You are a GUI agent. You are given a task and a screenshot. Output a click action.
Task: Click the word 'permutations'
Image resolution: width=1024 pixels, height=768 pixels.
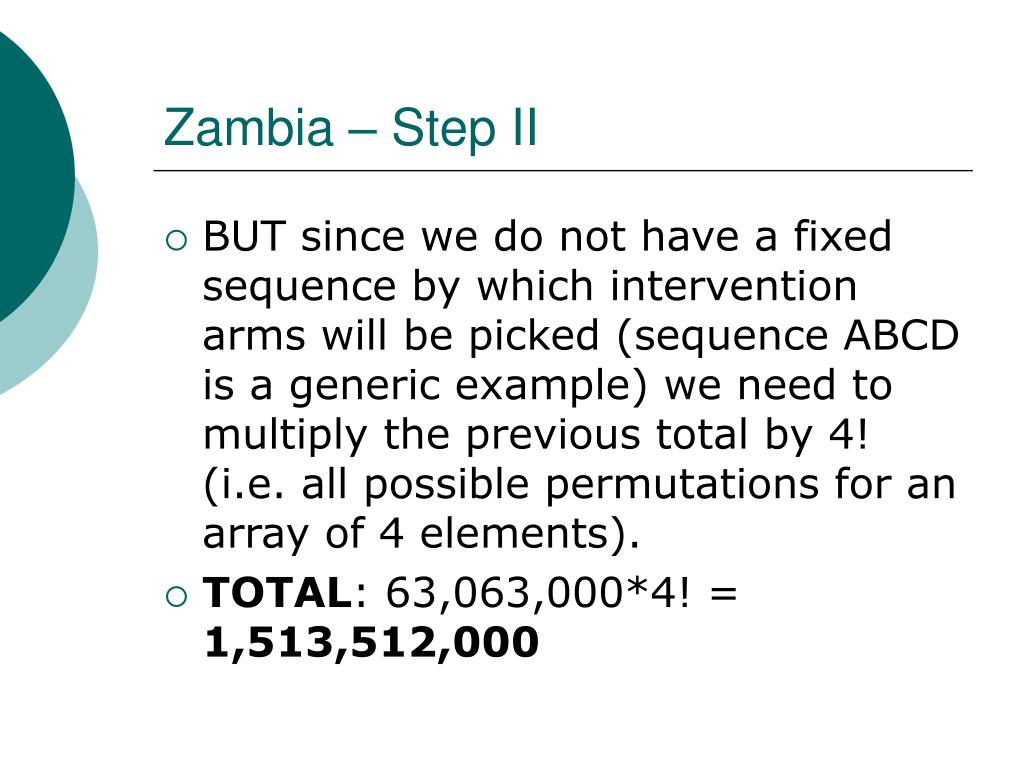point(682,487)
